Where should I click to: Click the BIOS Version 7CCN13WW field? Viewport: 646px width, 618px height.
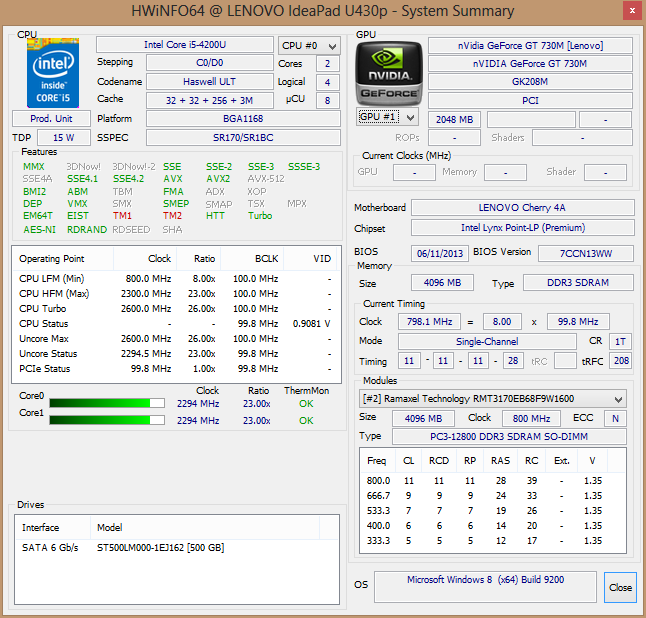[x=585, y=253]
